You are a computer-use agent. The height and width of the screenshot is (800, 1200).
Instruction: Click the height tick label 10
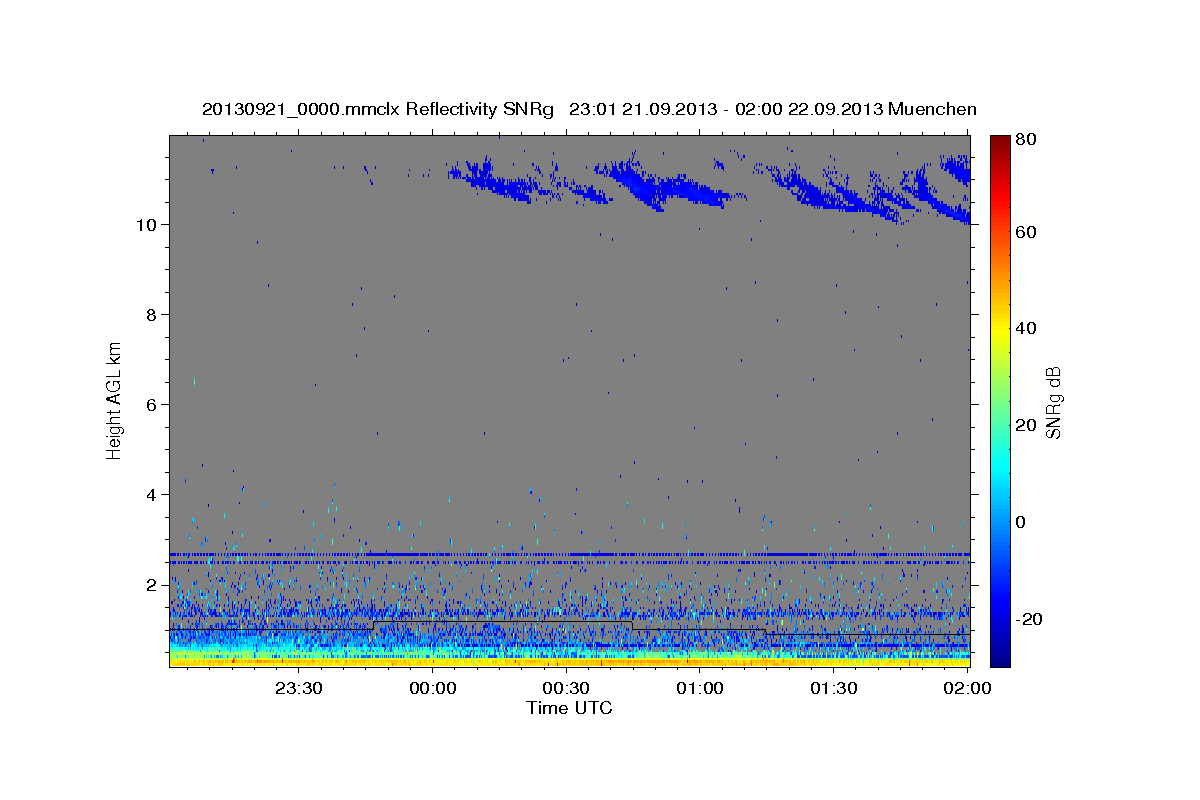[146, 225]
